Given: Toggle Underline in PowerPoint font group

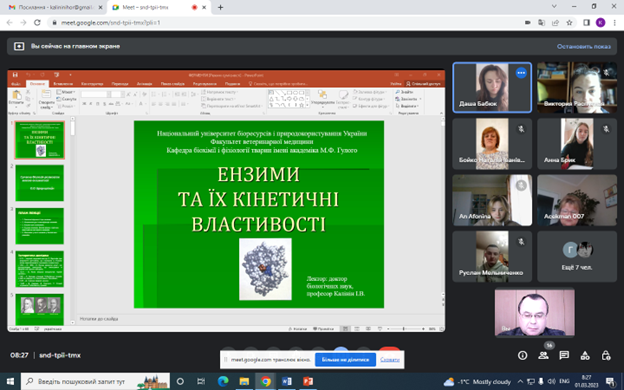Looking at the screenshot, I should tap(98, 104).
